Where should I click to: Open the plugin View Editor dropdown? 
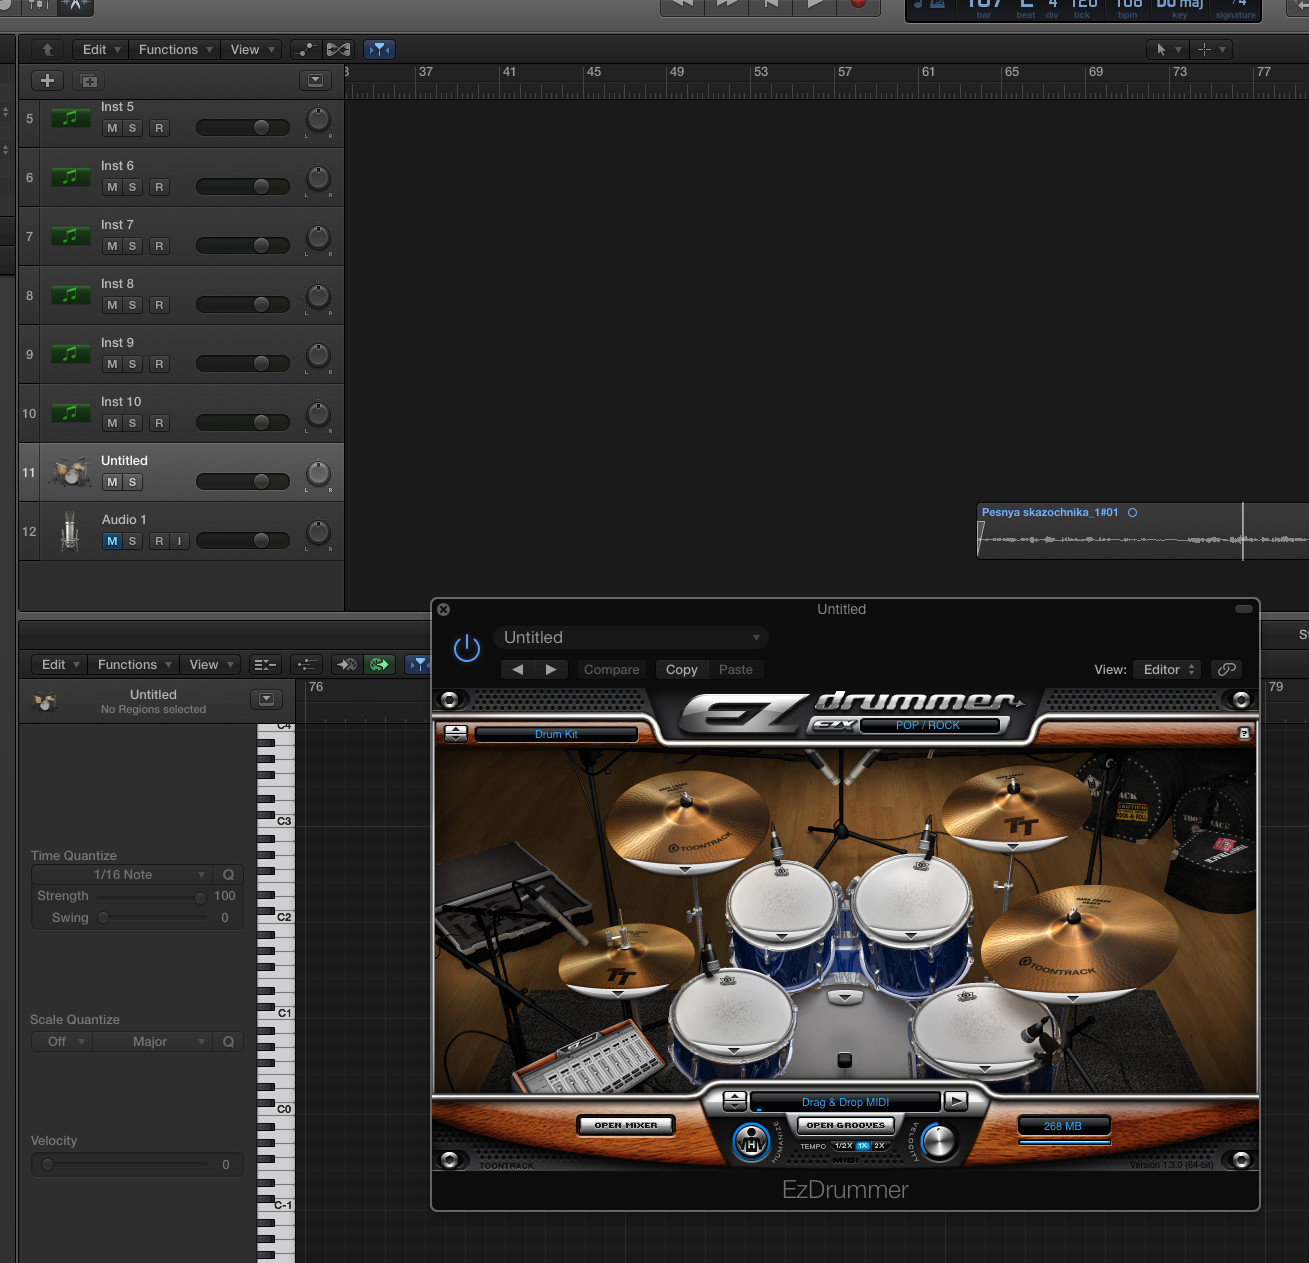(1168, 669)
